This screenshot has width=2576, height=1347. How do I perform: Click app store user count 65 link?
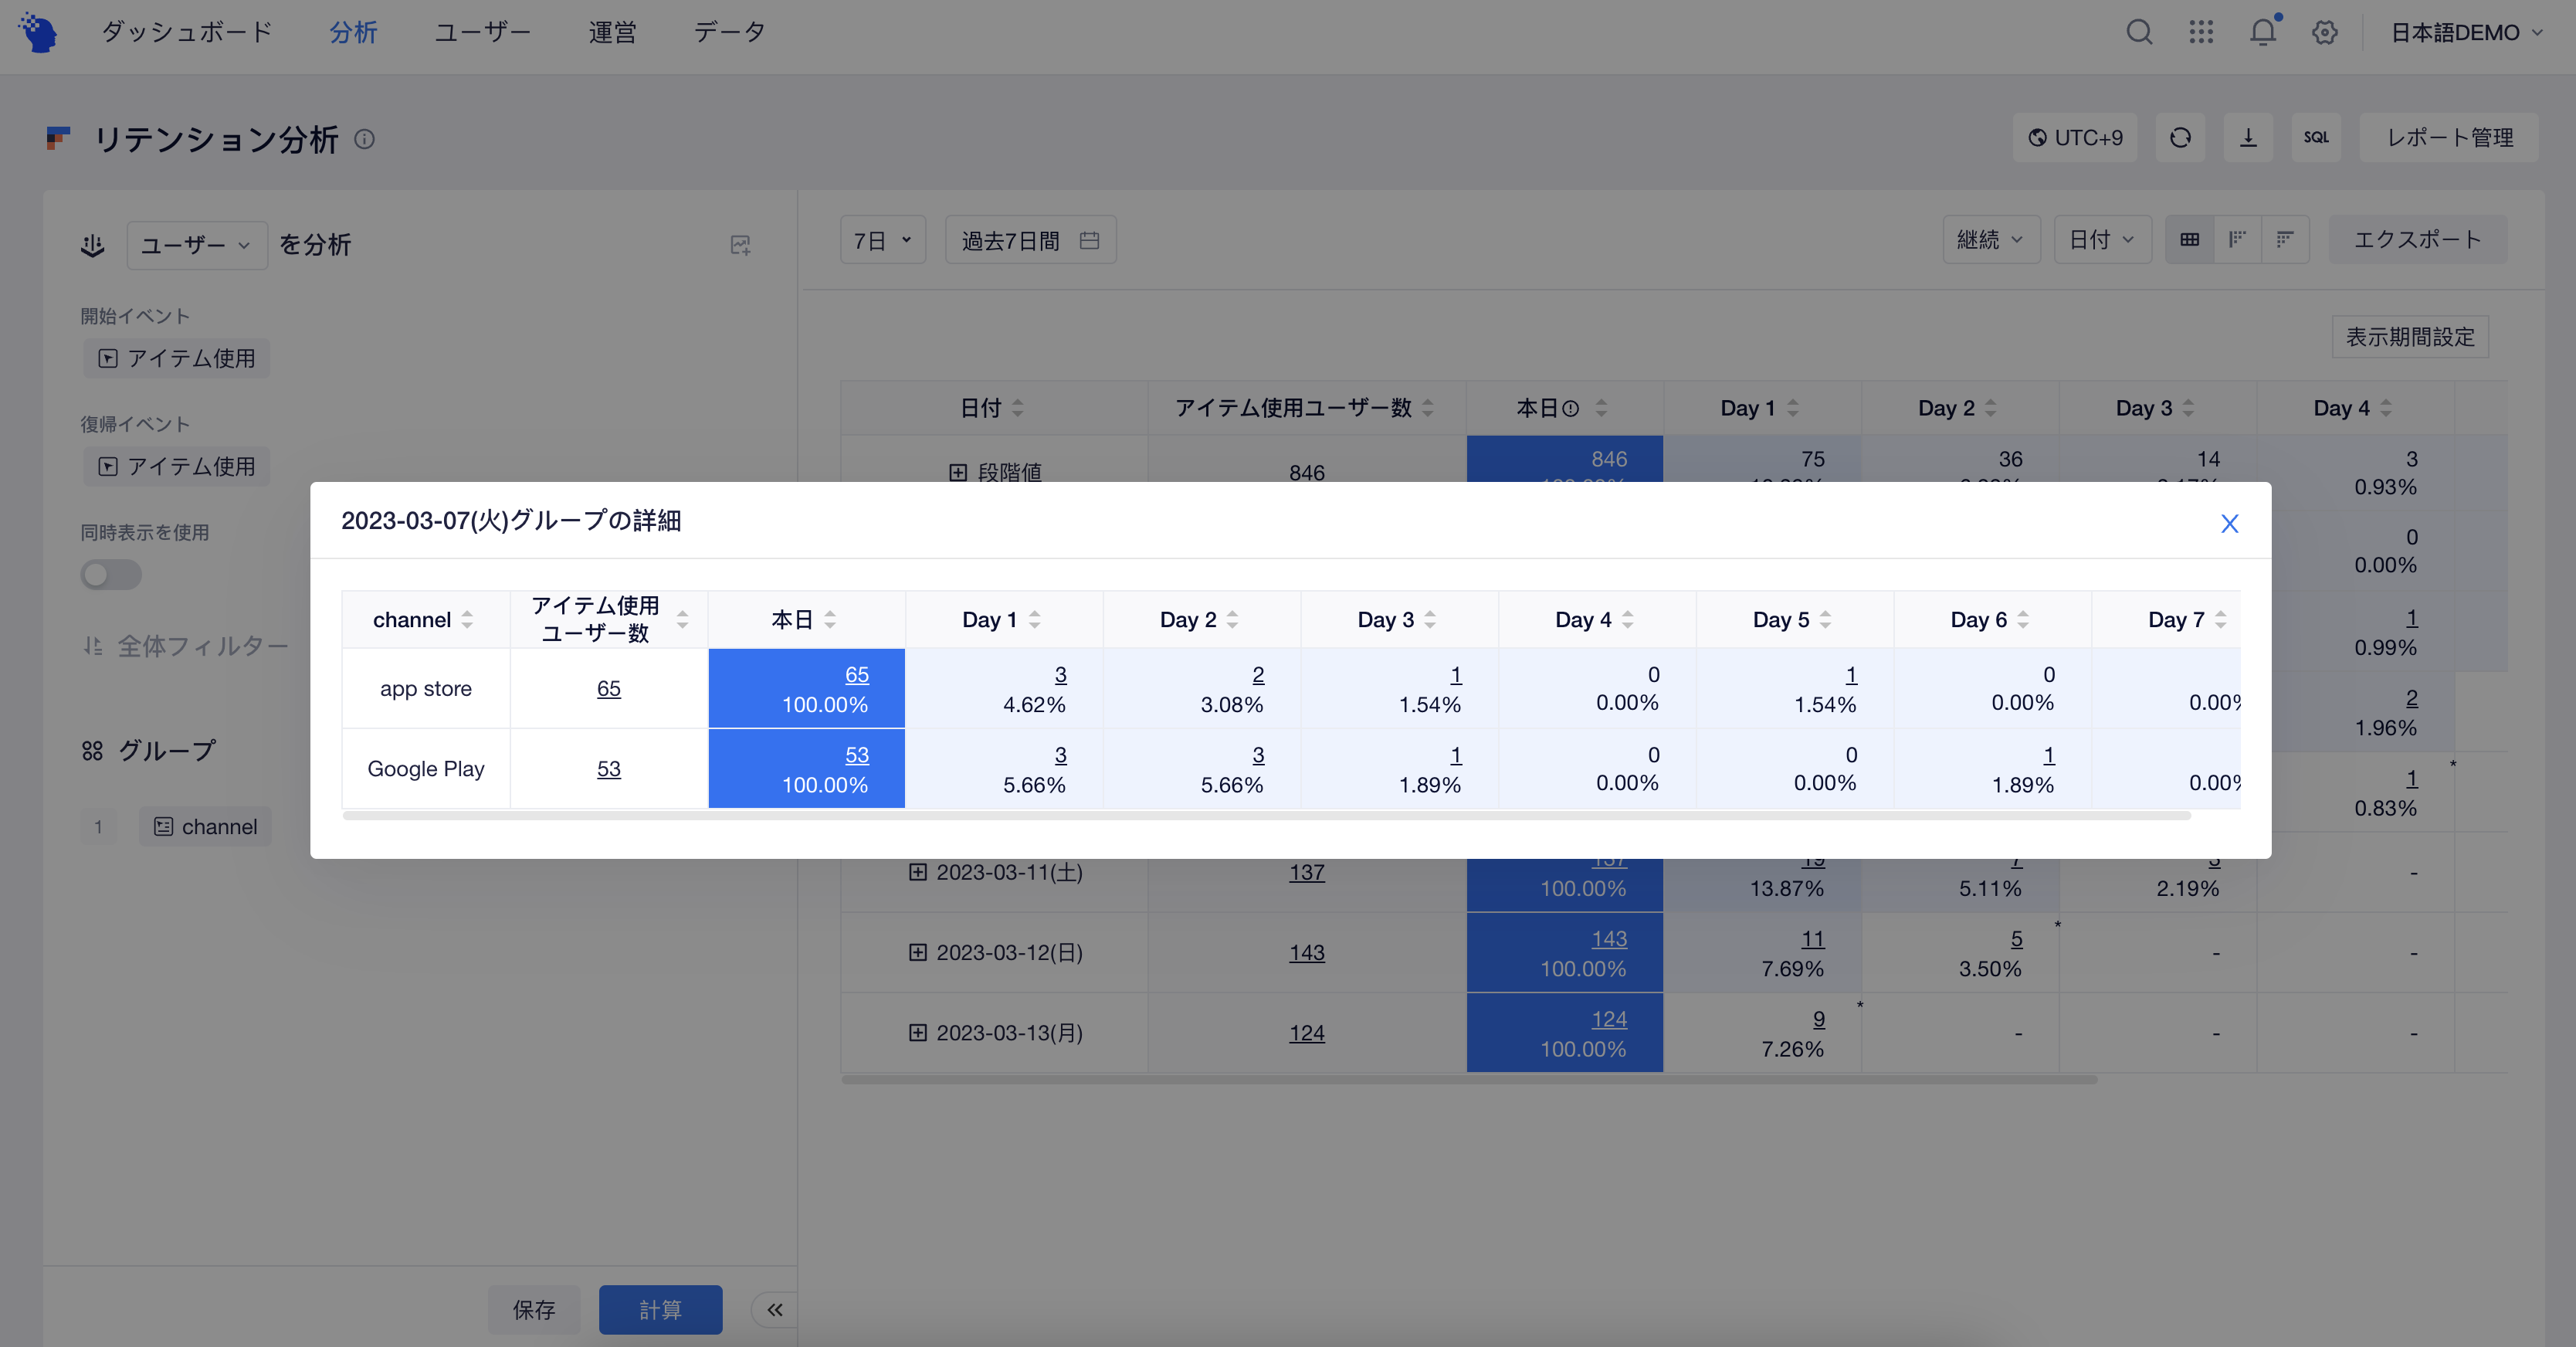[608, 689]
